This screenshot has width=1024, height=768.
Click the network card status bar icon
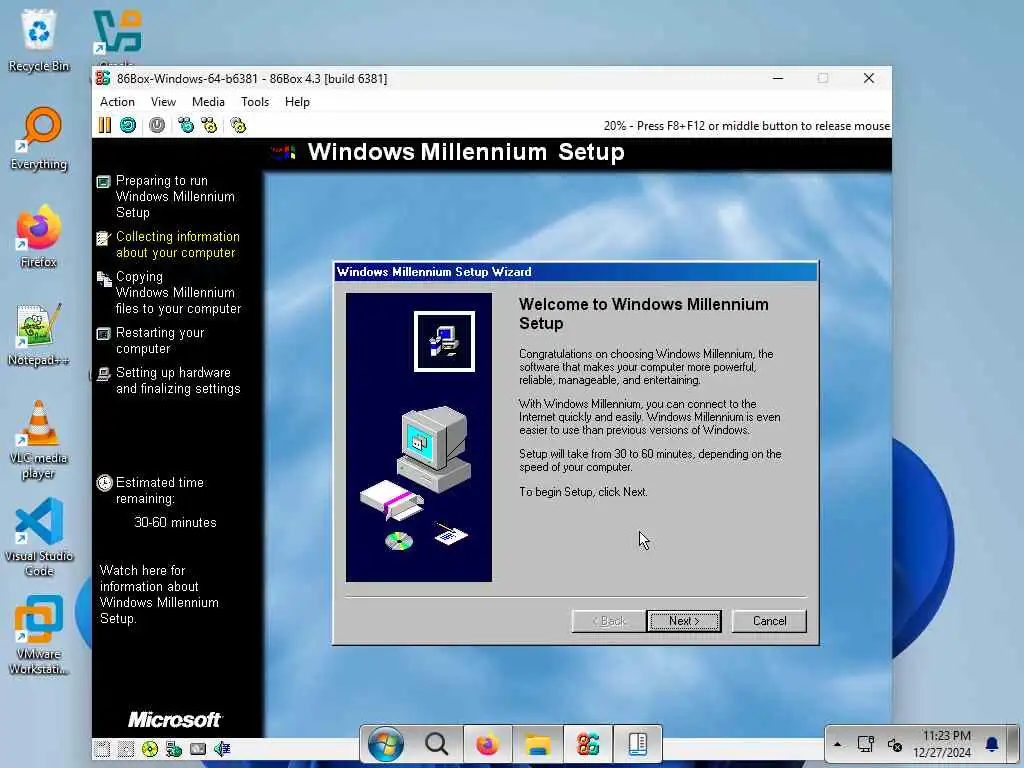click(198, 749)
